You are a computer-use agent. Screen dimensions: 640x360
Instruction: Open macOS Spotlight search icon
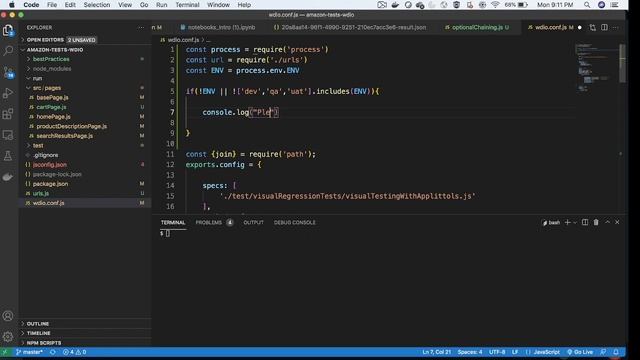pyautogui.click(x=587, y=5)
